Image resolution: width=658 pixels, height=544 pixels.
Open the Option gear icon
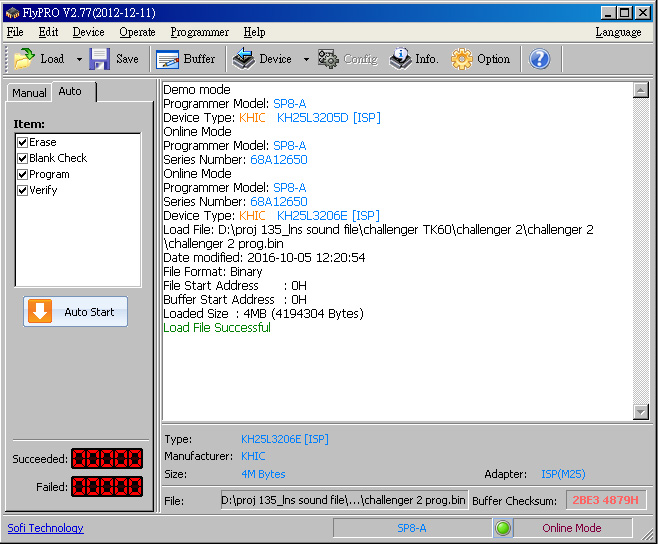462,59
